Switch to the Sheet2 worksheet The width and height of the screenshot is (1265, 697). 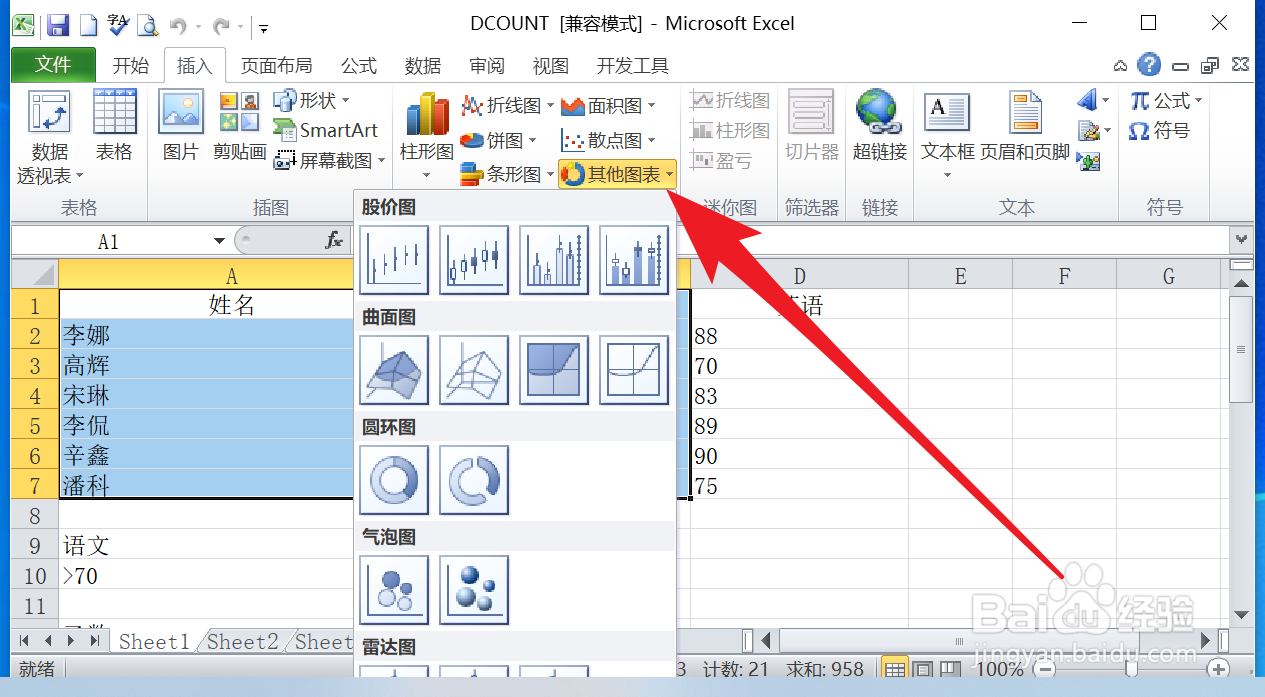241,642
